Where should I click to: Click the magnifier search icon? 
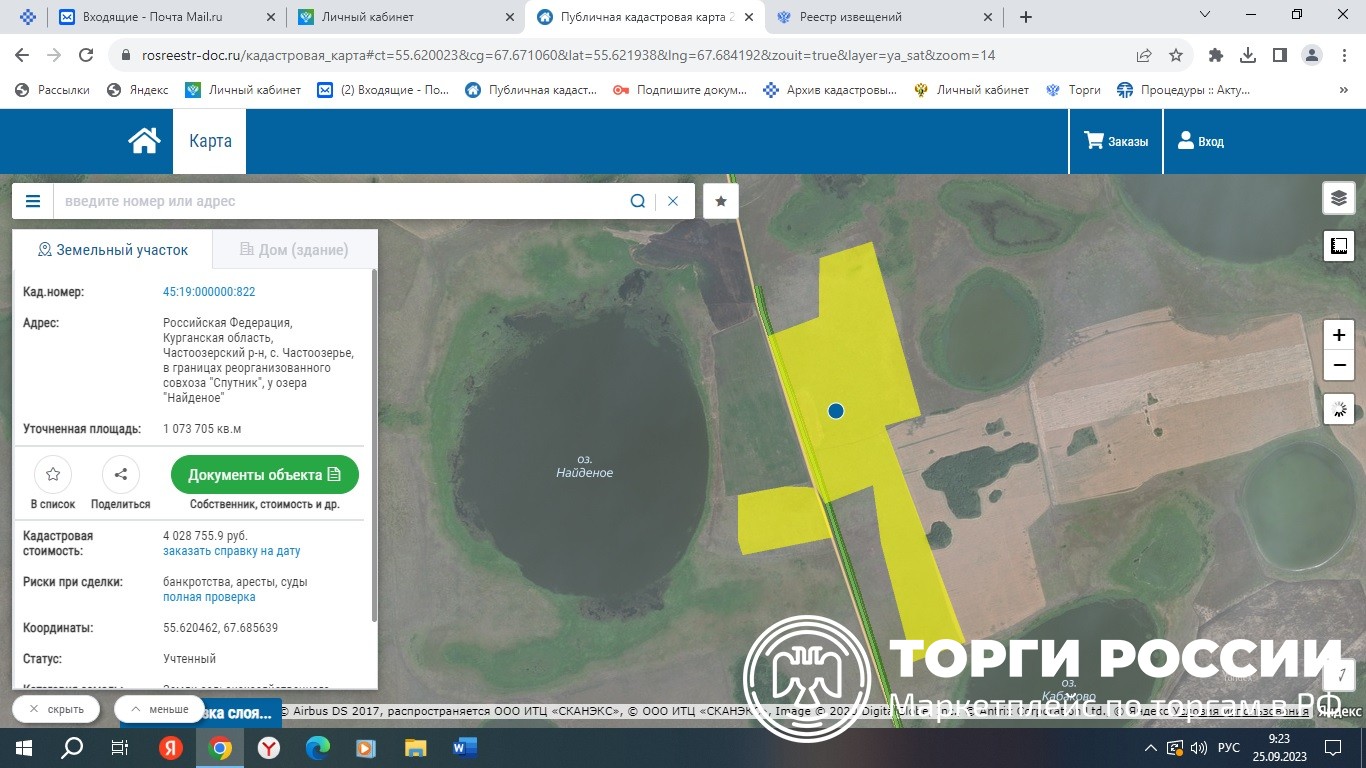[637, 201]
